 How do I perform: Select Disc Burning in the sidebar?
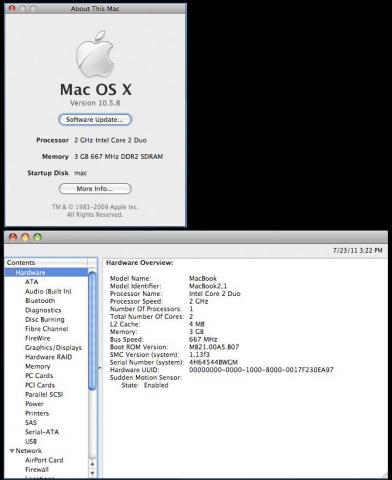click(45, 319)
